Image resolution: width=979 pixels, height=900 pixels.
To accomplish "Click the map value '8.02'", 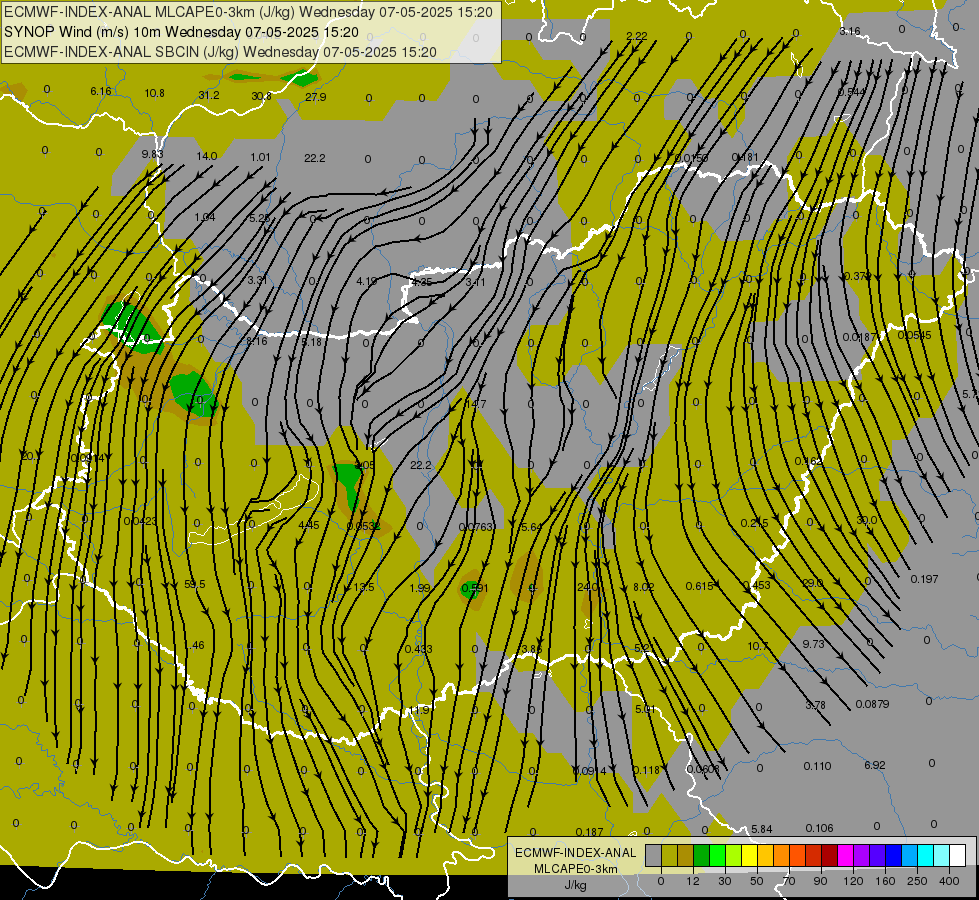I will tap(643, 586).
